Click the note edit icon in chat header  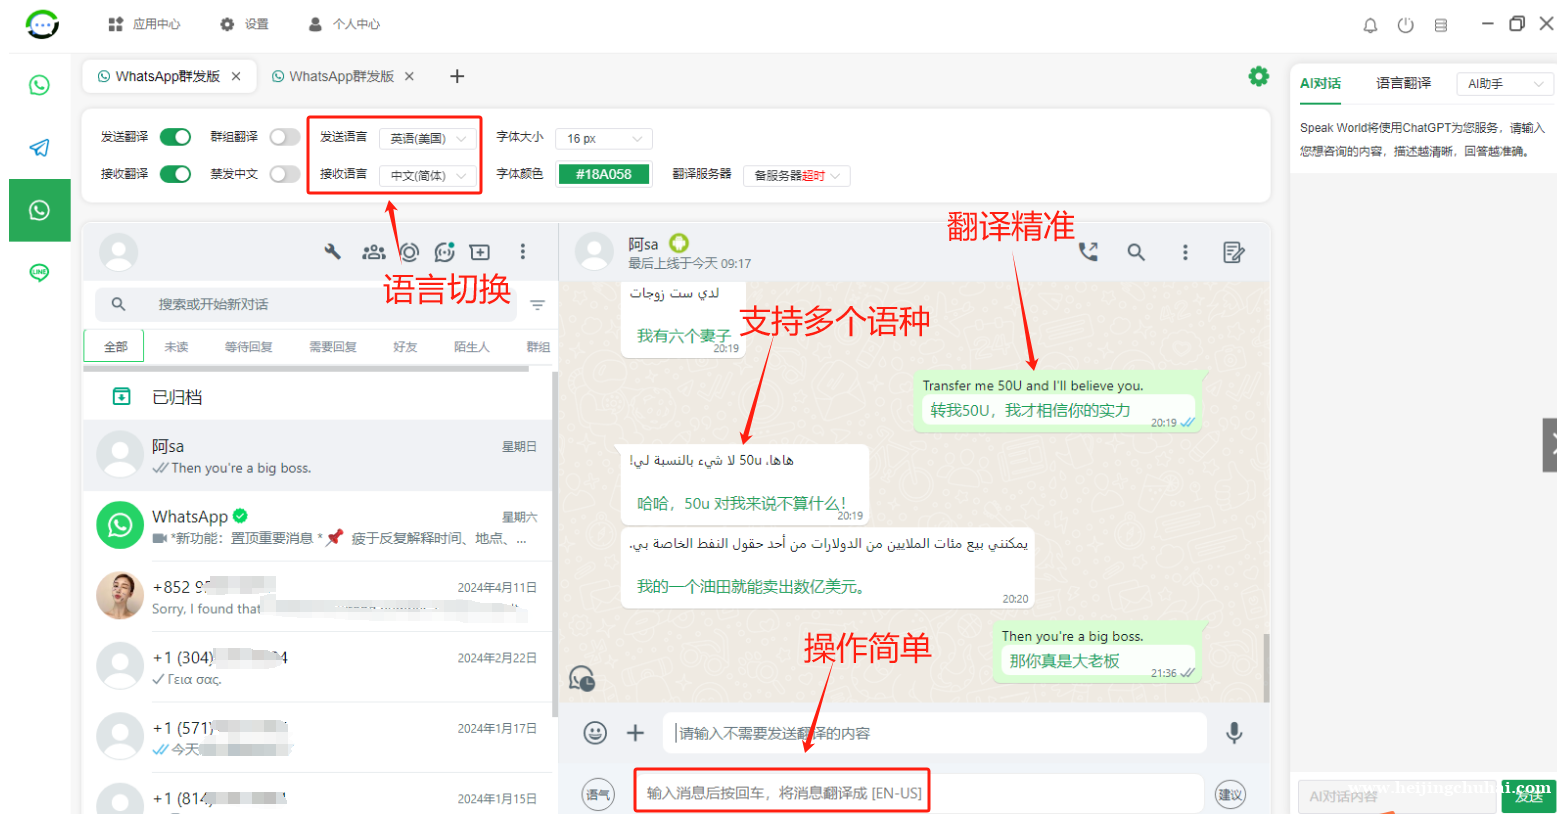point(1234,252)
